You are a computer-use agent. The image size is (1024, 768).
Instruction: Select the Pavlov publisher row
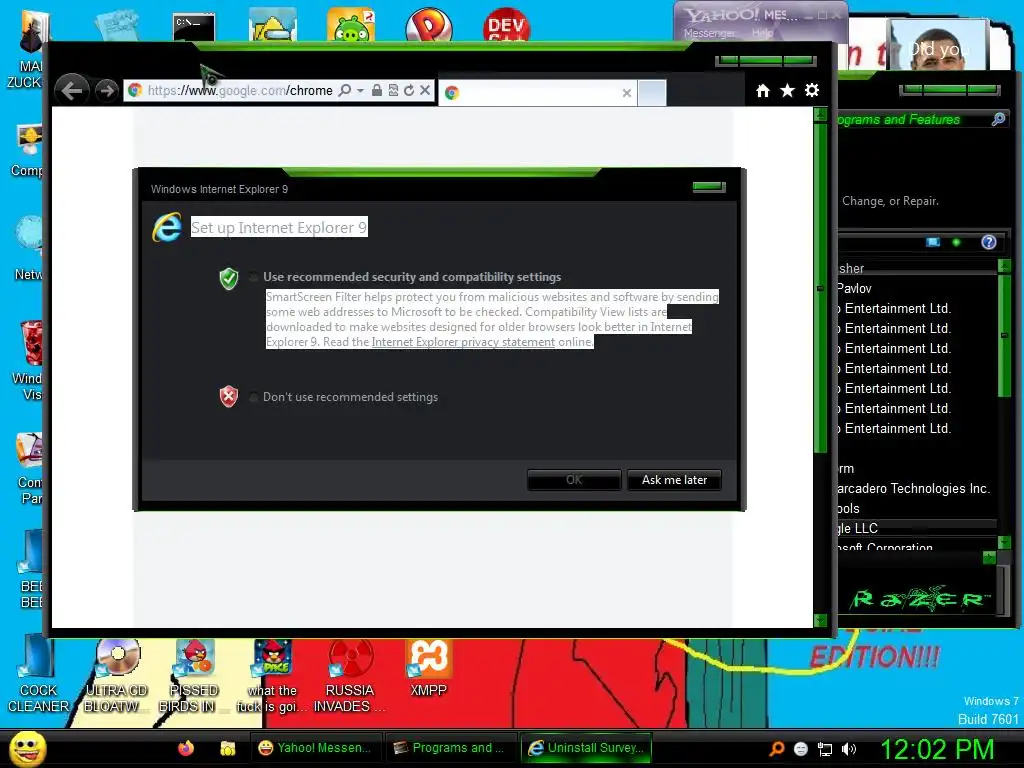tap(917, 288)
